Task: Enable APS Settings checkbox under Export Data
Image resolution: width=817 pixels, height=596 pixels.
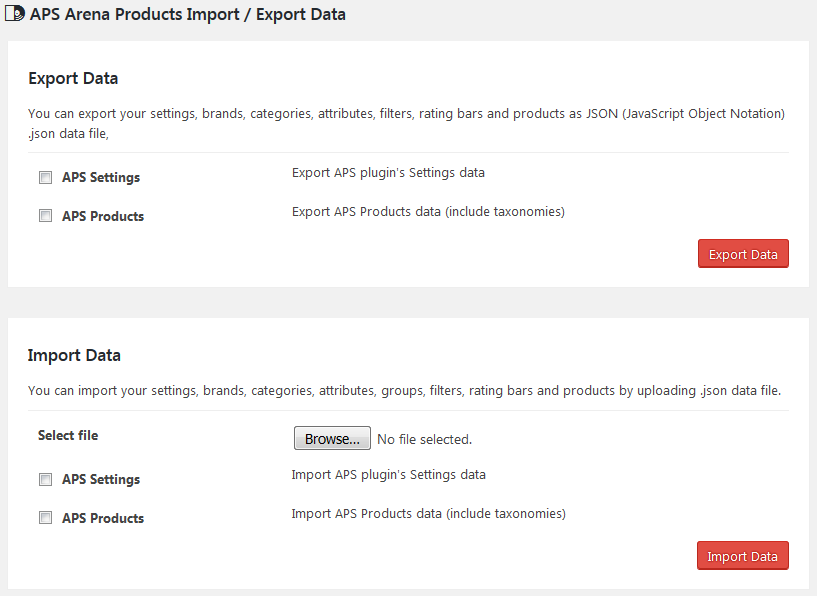Action: [45, 178]
